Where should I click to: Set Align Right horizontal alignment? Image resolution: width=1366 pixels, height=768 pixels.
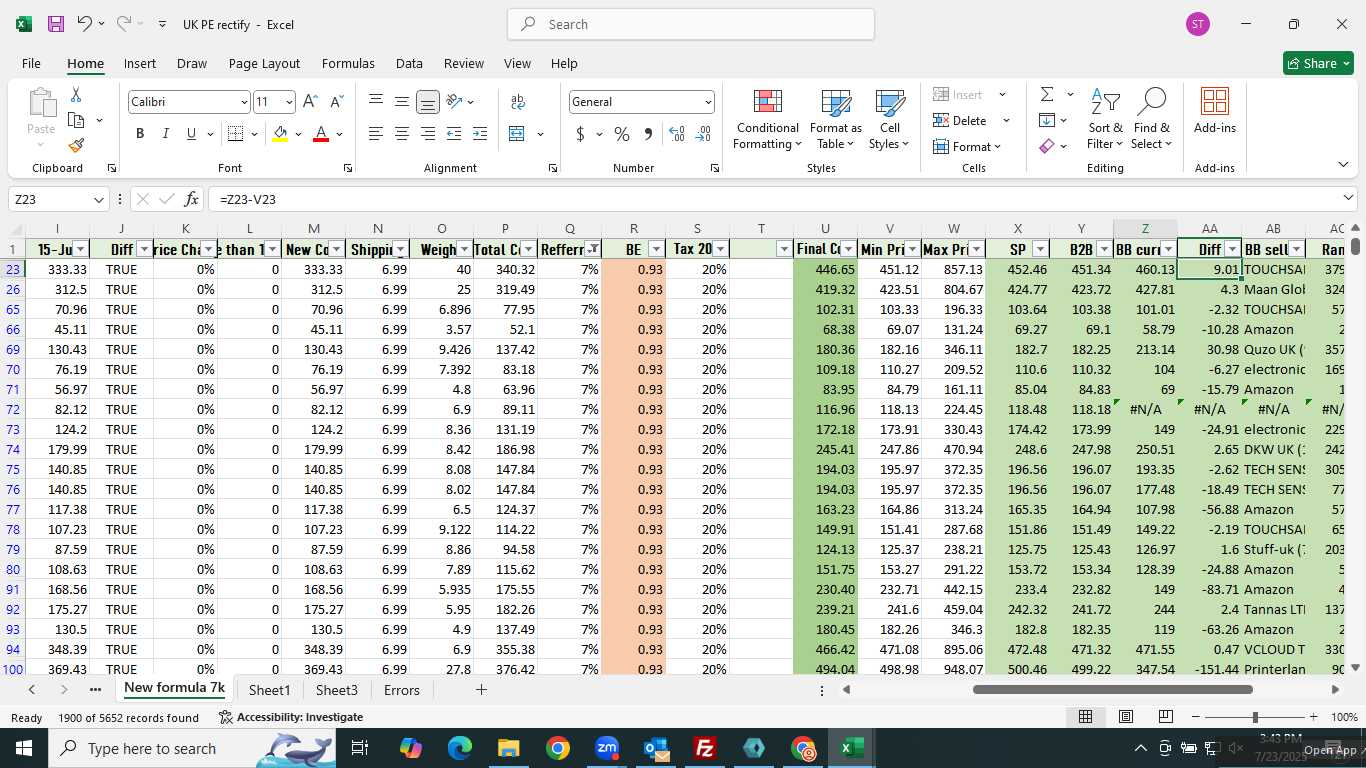[428, 133]
